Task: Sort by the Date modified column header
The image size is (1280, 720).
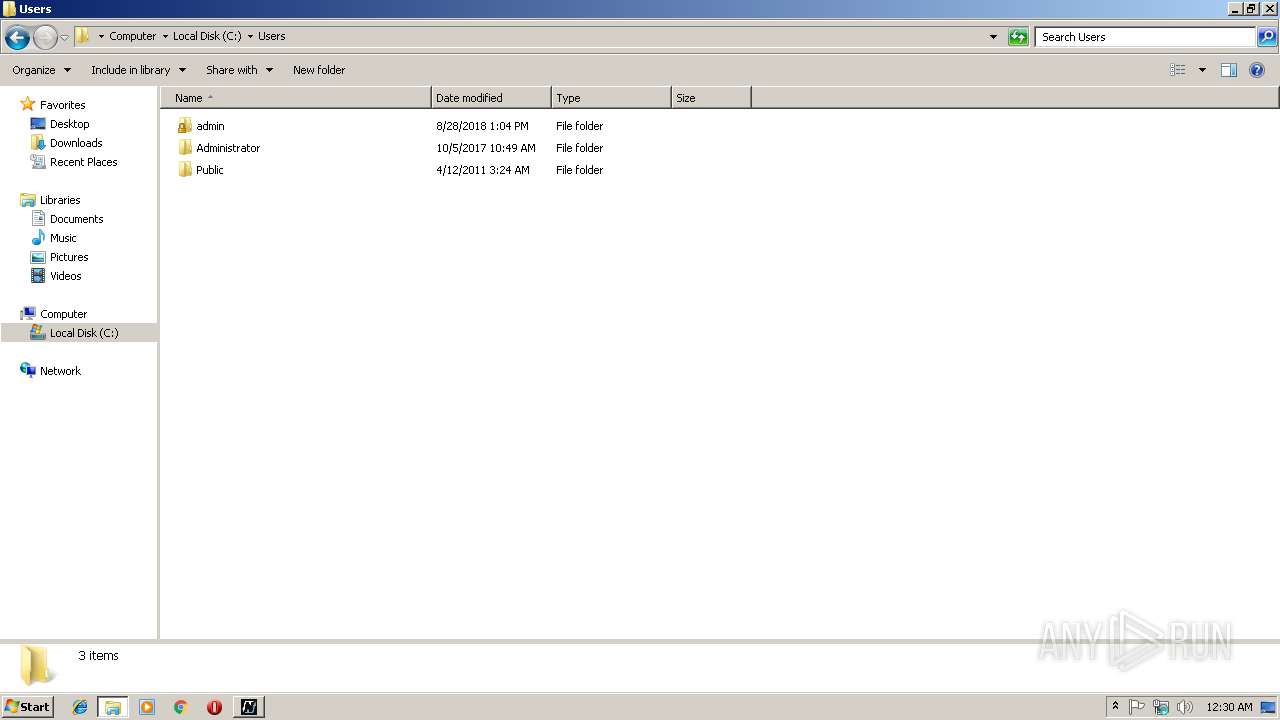Action: pyautogui.click(x=491, y=98)
